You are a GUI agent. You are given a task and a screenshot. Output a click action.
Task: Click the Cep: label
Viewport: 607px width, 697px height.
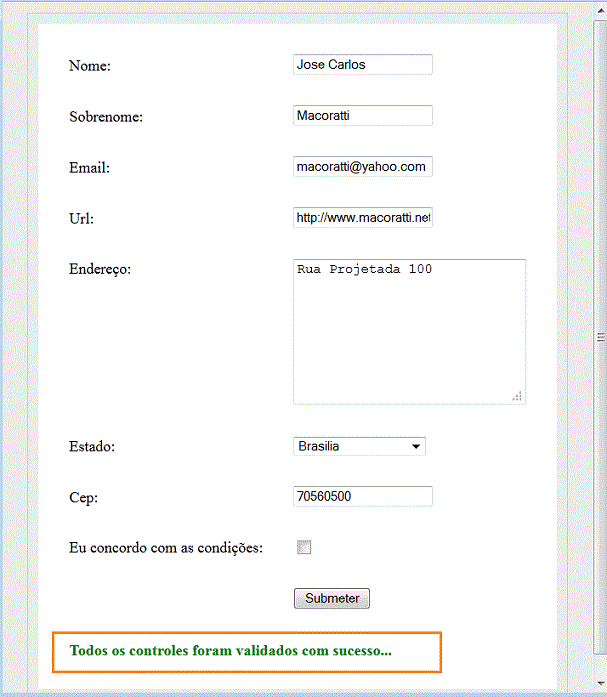pyautogui.click(x=83, y=497)
